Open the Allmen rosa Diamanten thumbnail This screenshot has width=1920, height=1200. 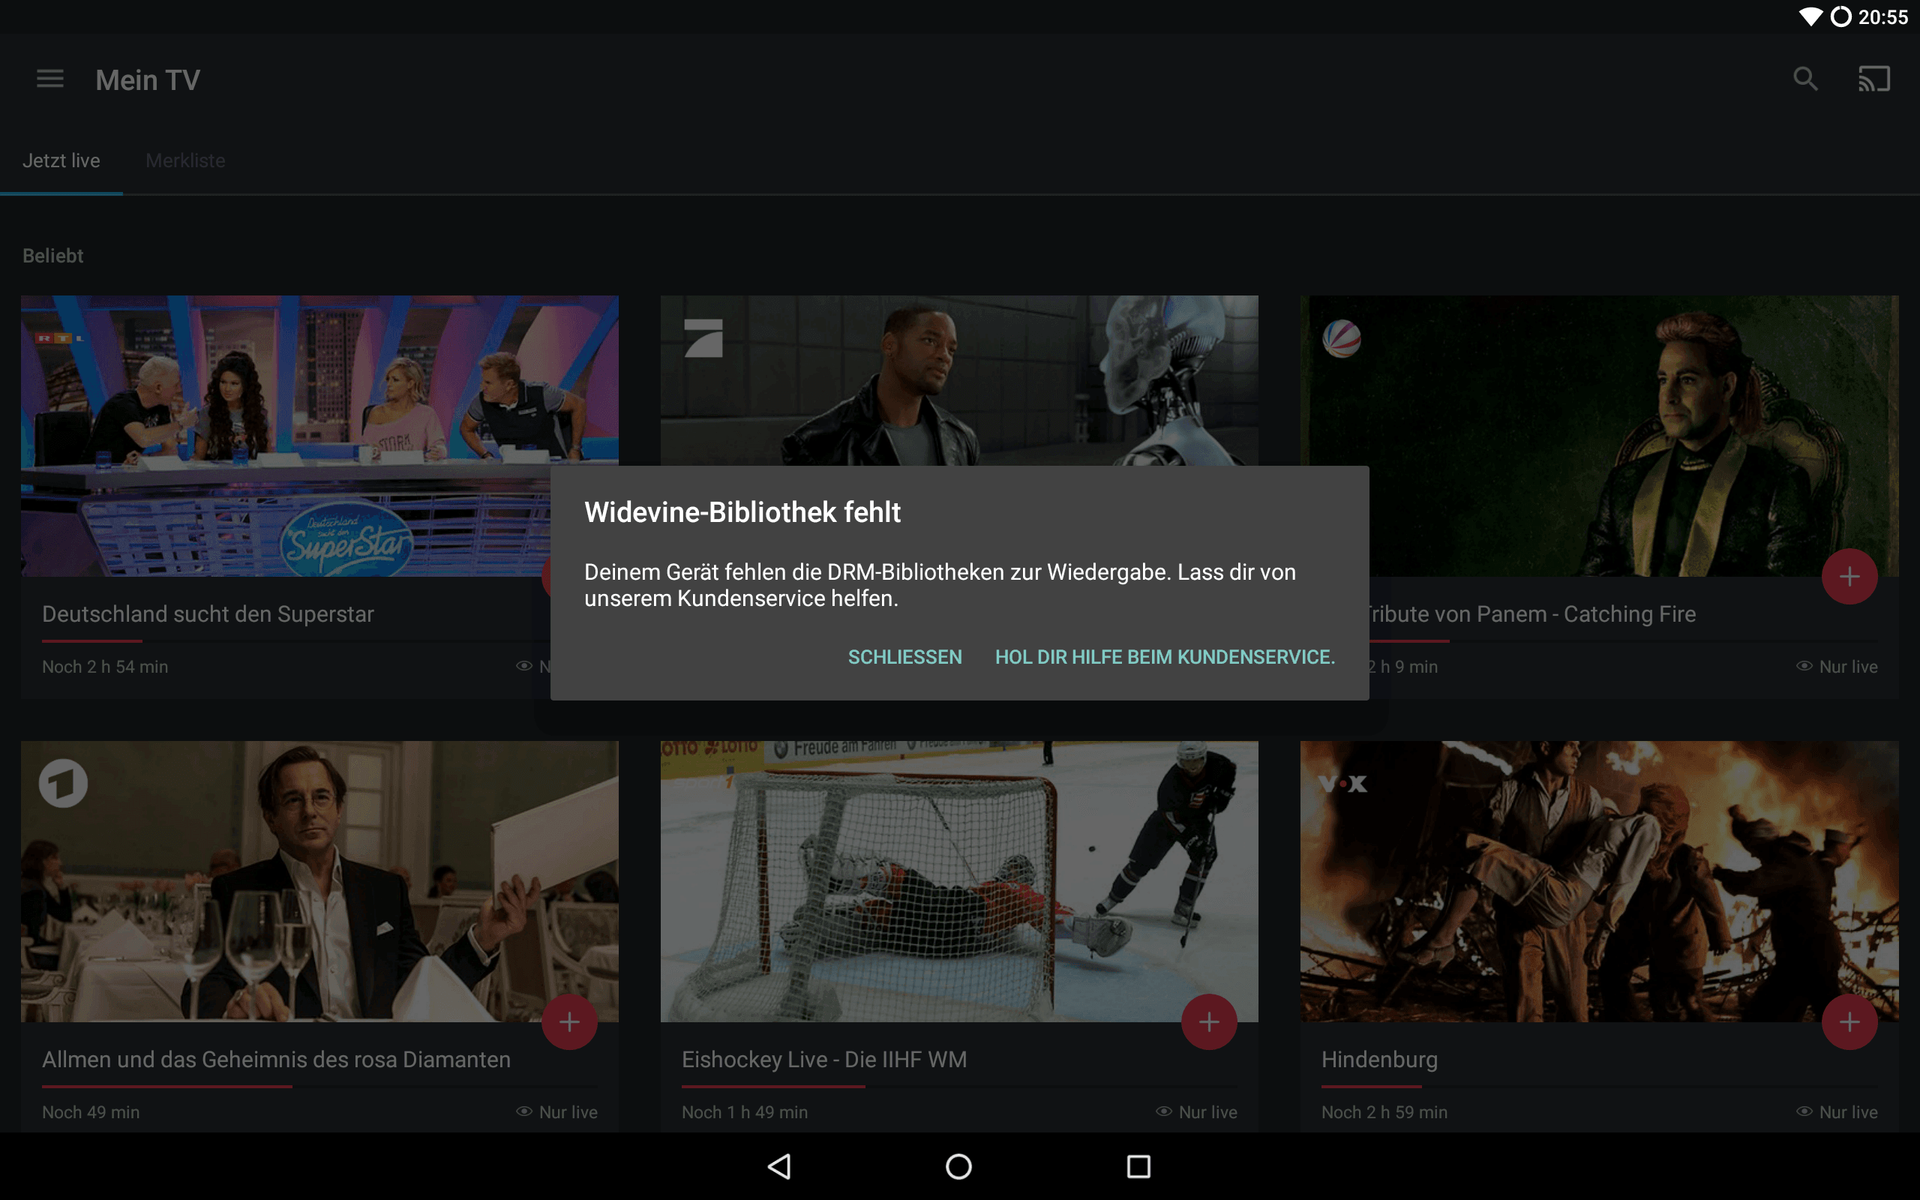pyautogui.click(x=319, y=881)
